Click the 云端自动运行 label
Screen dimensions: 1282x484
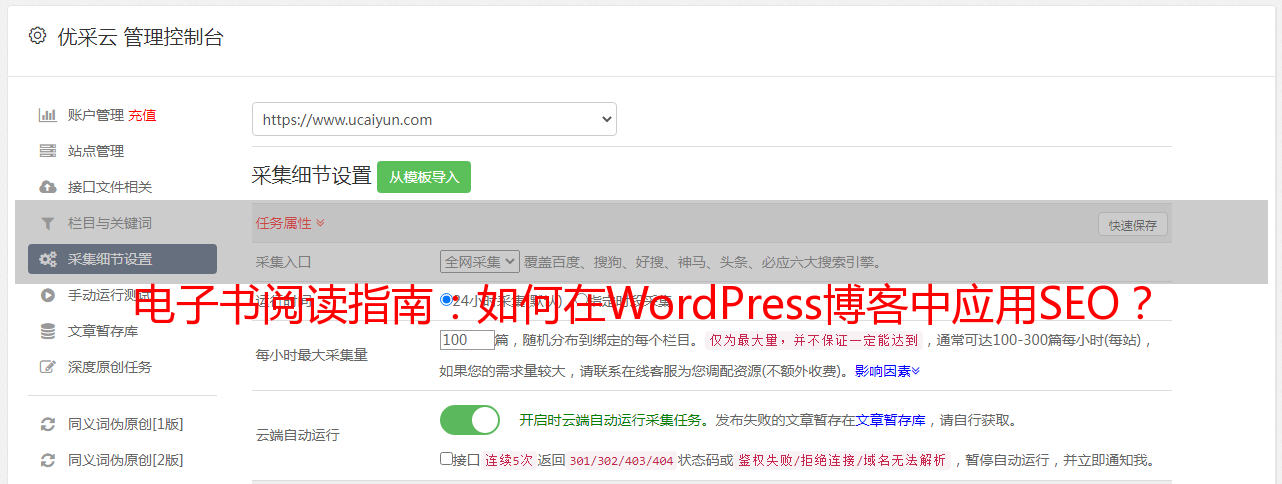point(298,435)
